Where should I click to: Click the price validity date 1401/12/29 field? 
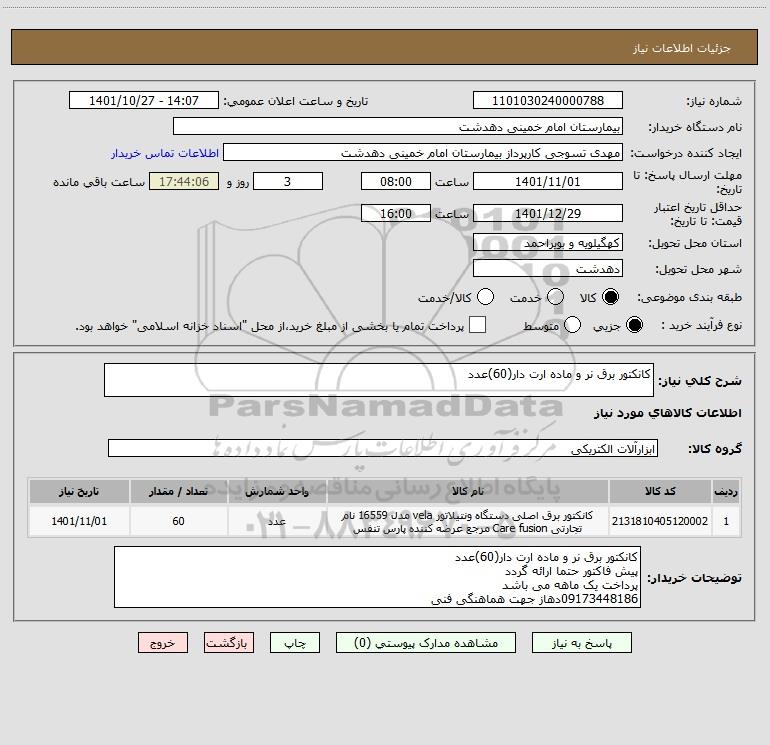click(548, 213)
